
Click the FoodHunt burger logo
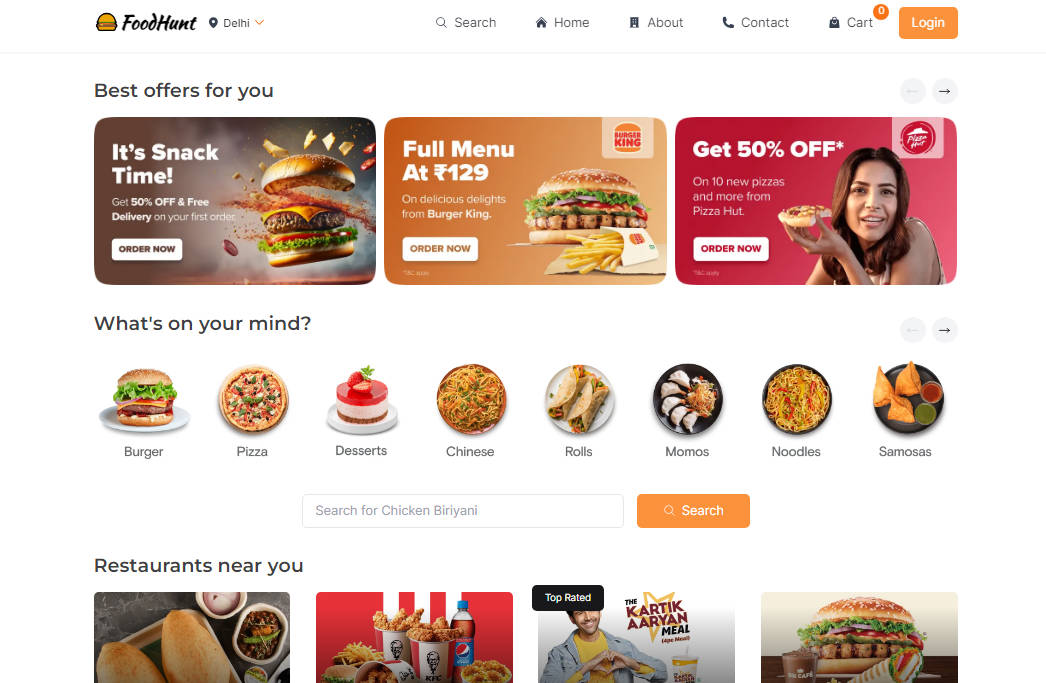coord(106,23)
